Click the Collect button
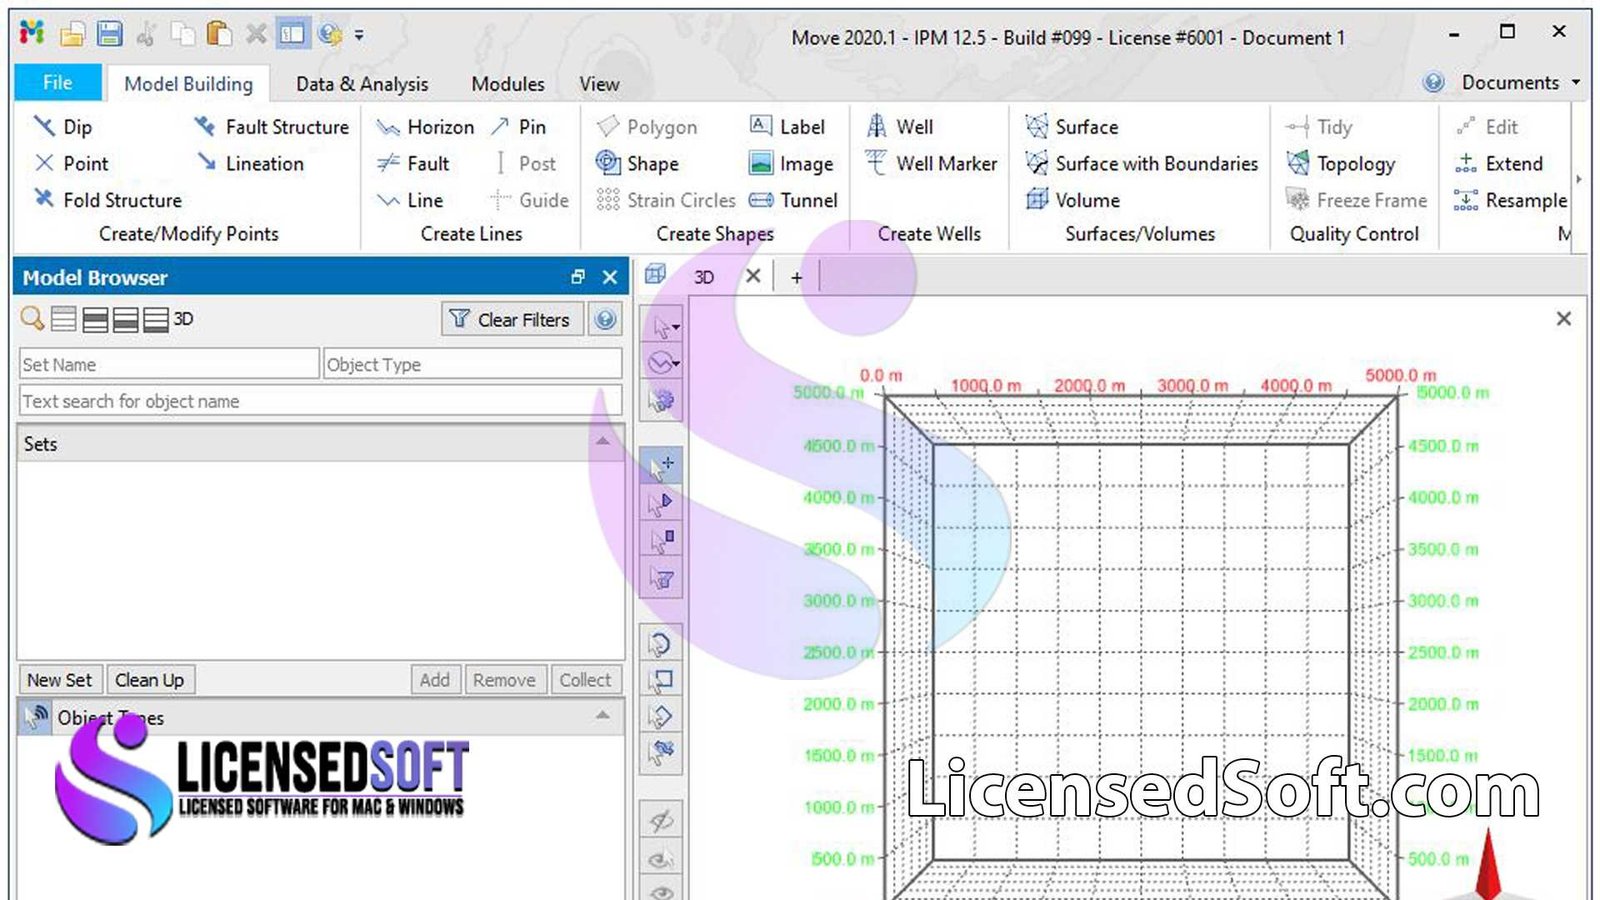This screenshot has height=900, width=1600. tap(585, 680)
